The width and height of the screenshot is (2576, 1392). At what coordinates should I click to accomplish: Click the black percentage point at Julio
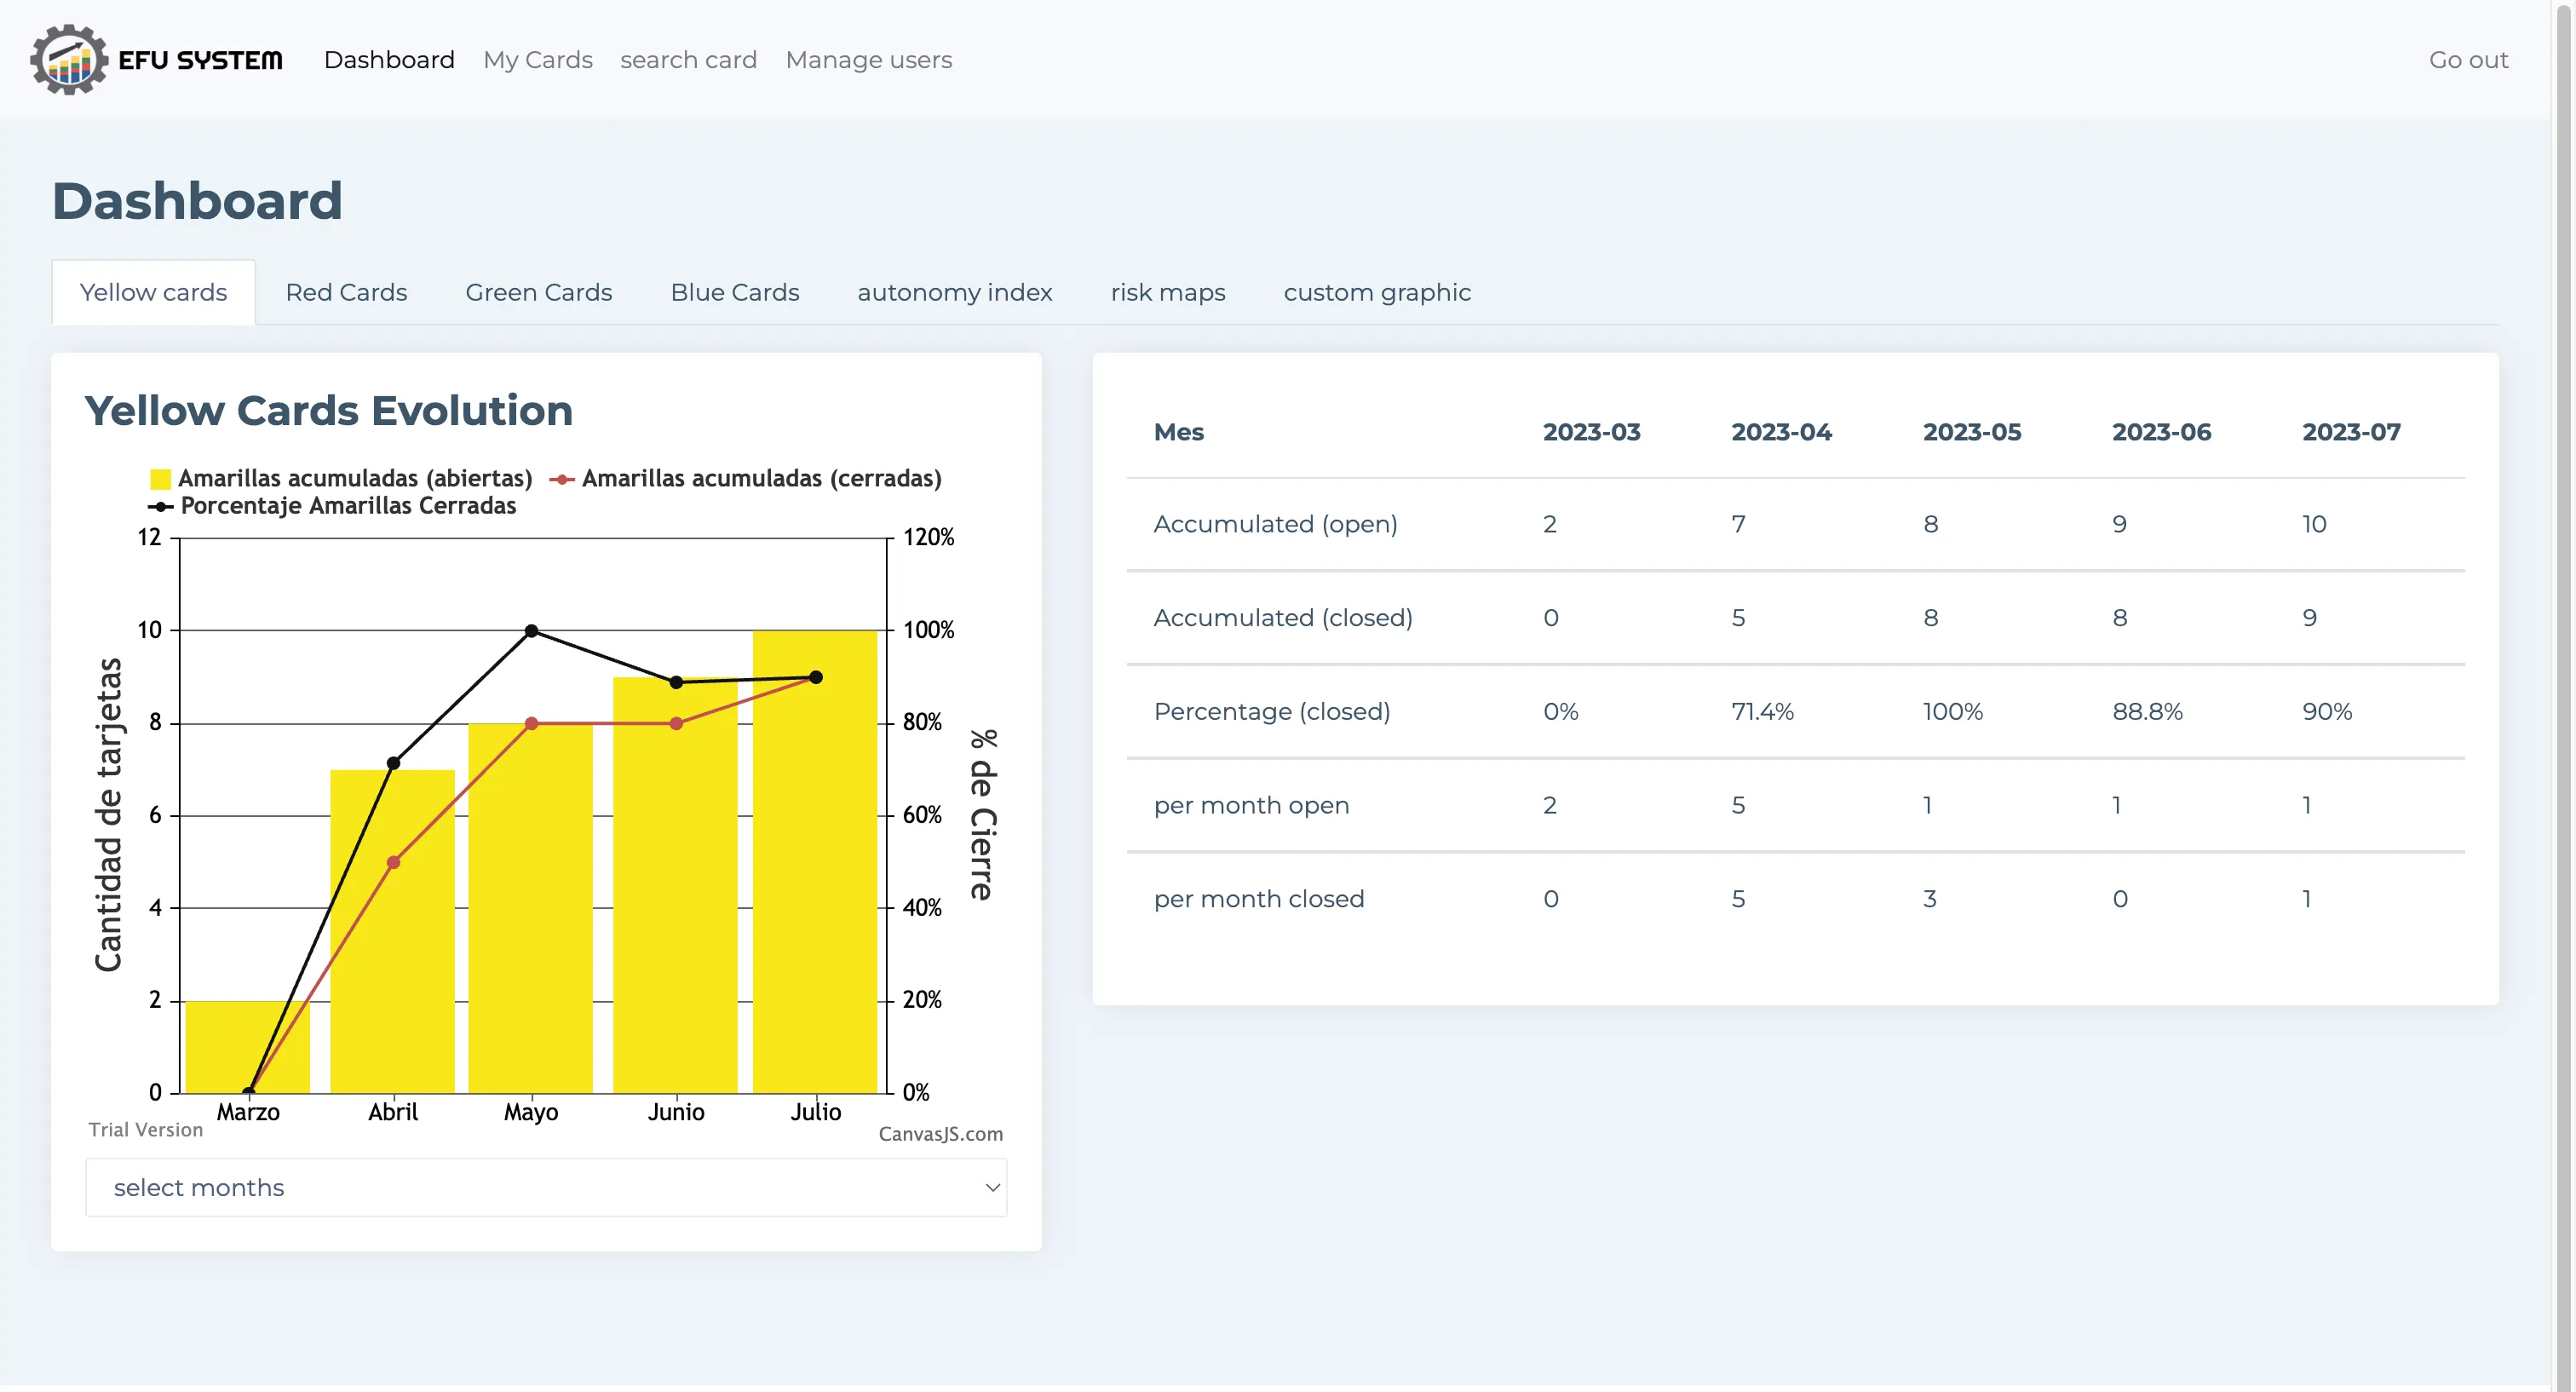pyautogui.click(x=816, y=677)
